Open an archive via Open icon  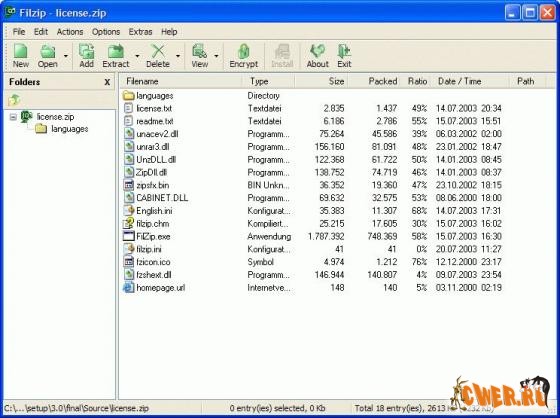[48, 51]
